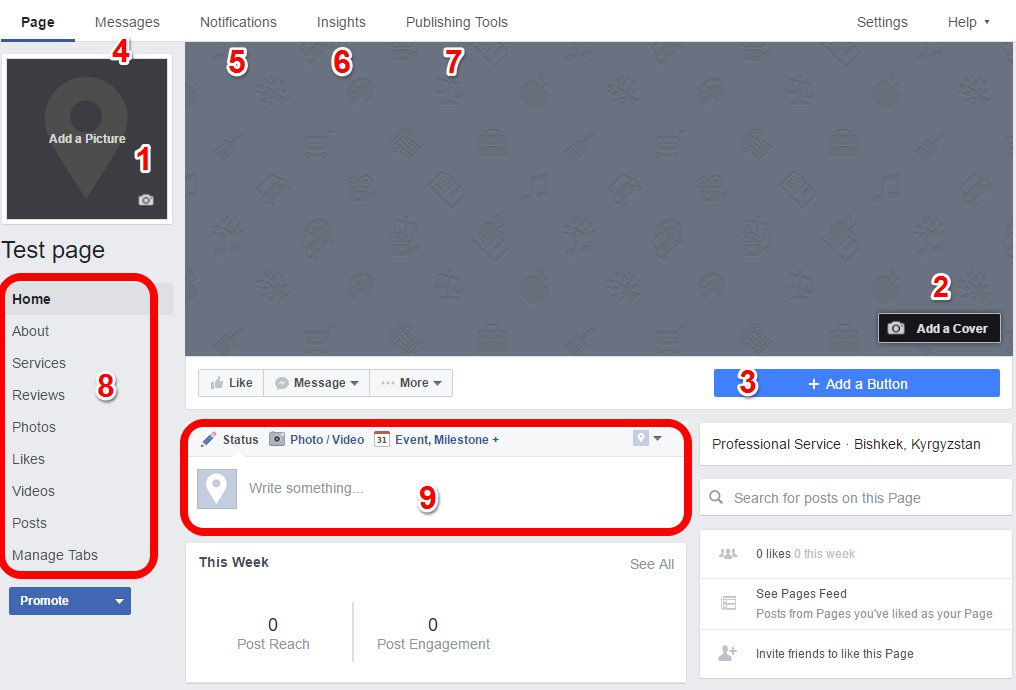
Task: Click the people icon next to 0 likes
Action: pyautogui.click(x=728, y=553)
